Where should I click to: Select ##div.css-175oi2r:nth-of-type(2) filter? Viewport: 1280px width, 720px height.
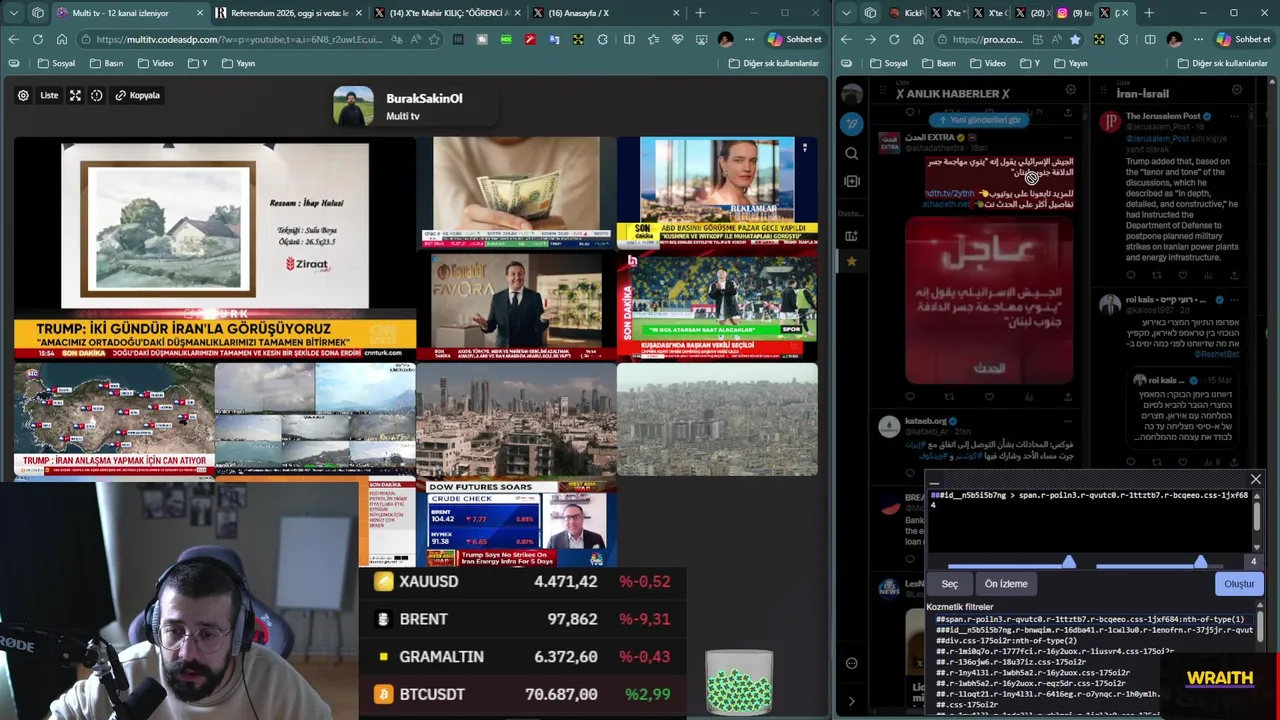coord(1006,640)
